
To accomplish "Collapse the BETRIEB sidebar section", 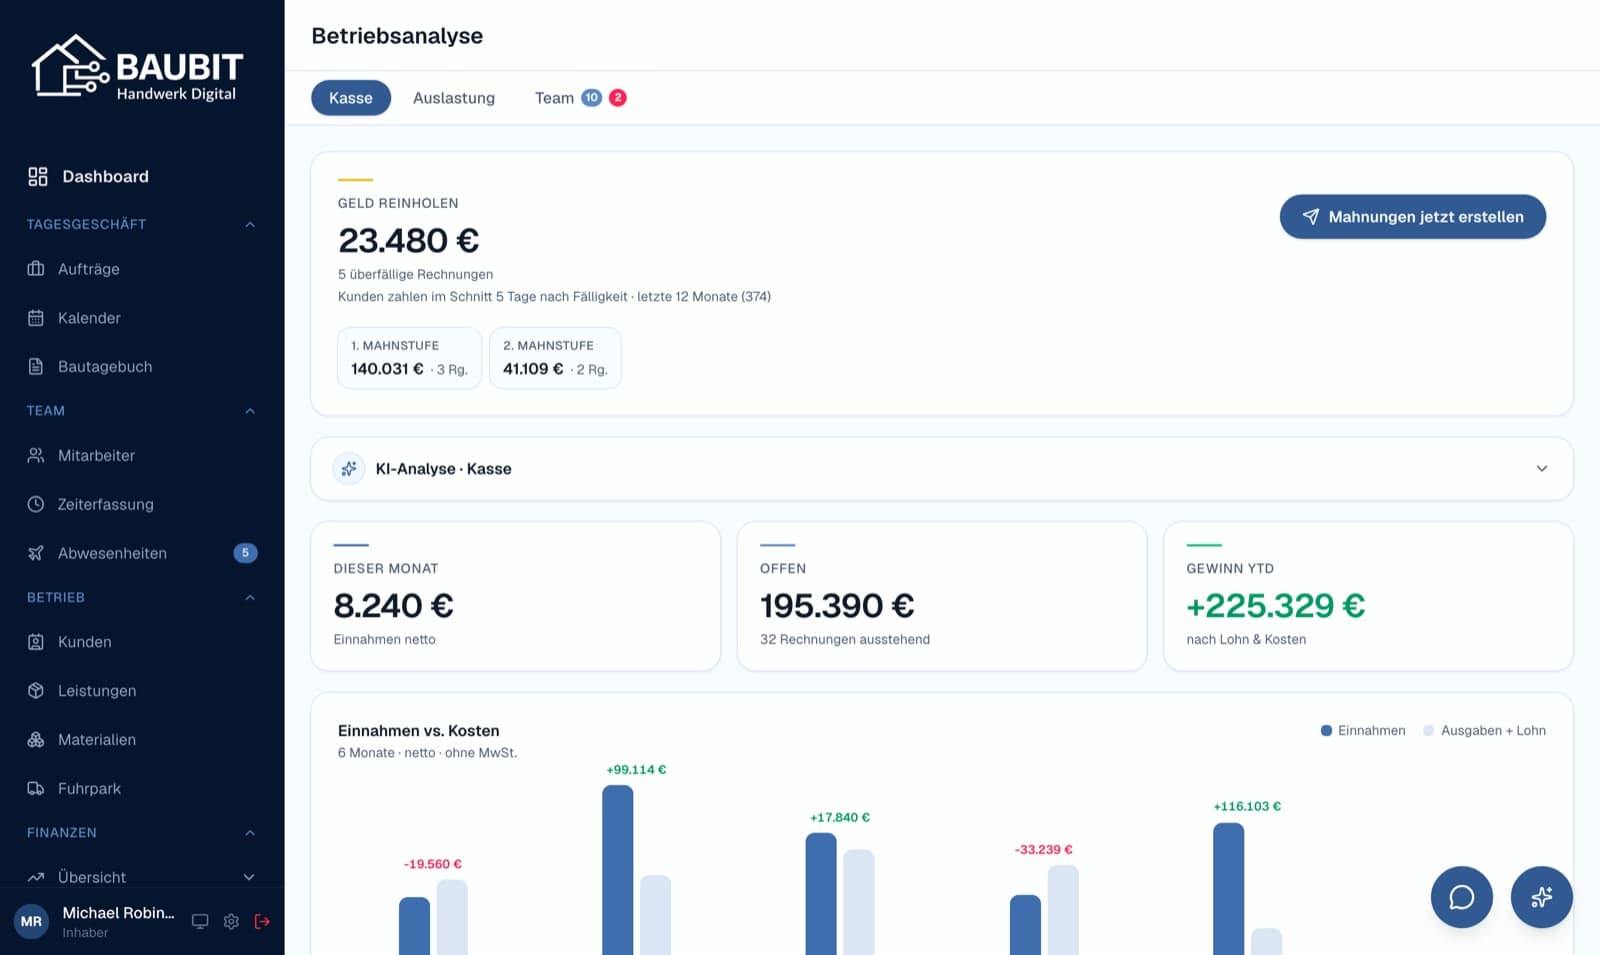I will (250, 597).
